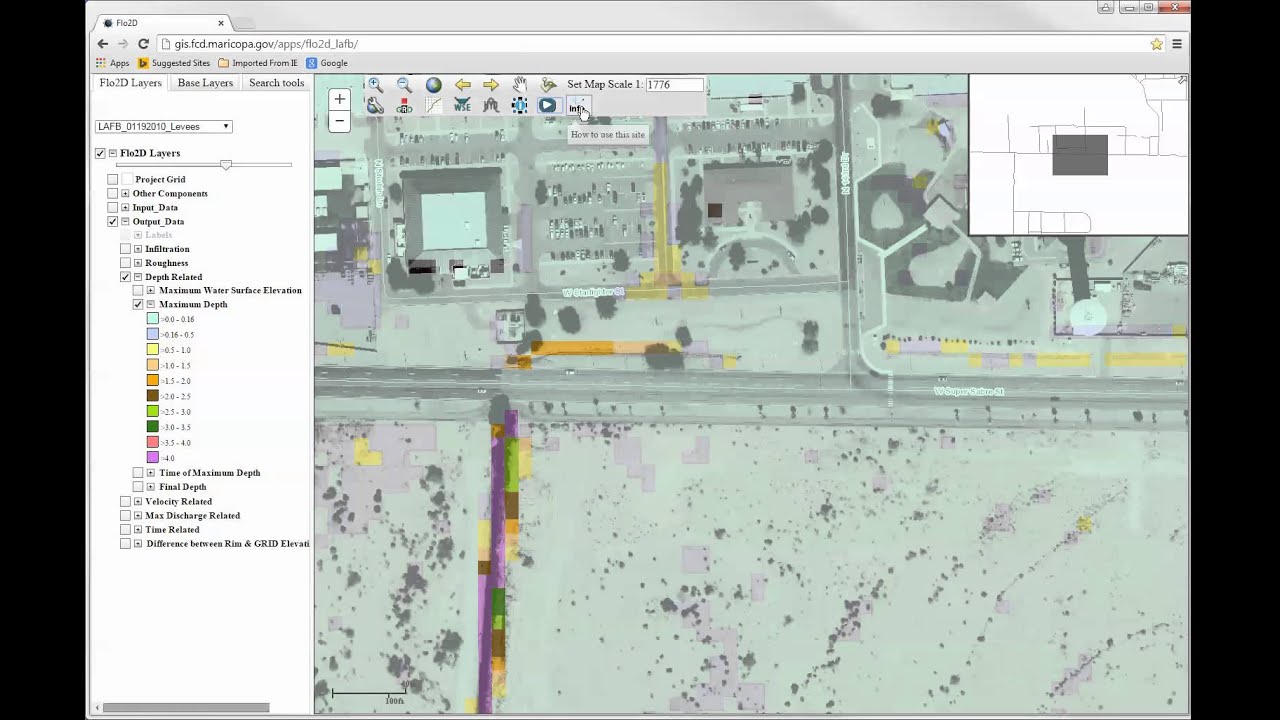The height and width of the screenshot is (720, 1280).
Task: Open the Suggested Sites bookmark
Action: point(174,63)
